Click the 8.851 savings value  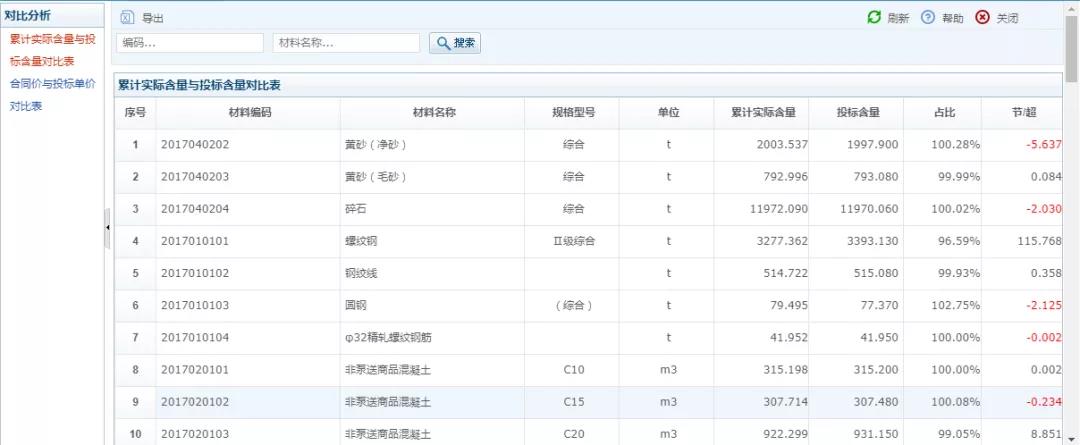click(x=1046, y=434)
